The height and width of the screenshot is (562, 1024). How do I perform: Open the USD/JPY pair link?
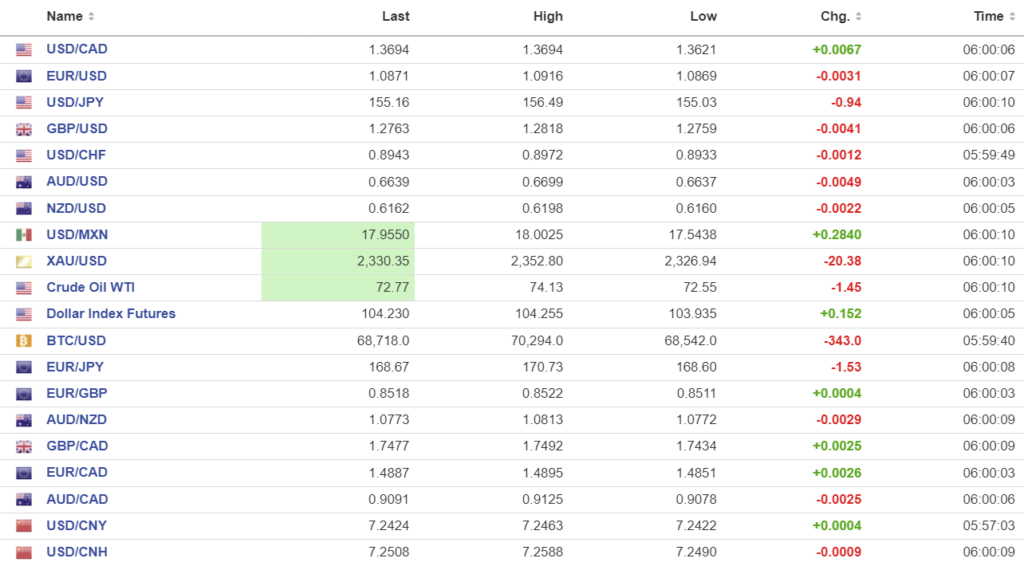tap(75, 102)
